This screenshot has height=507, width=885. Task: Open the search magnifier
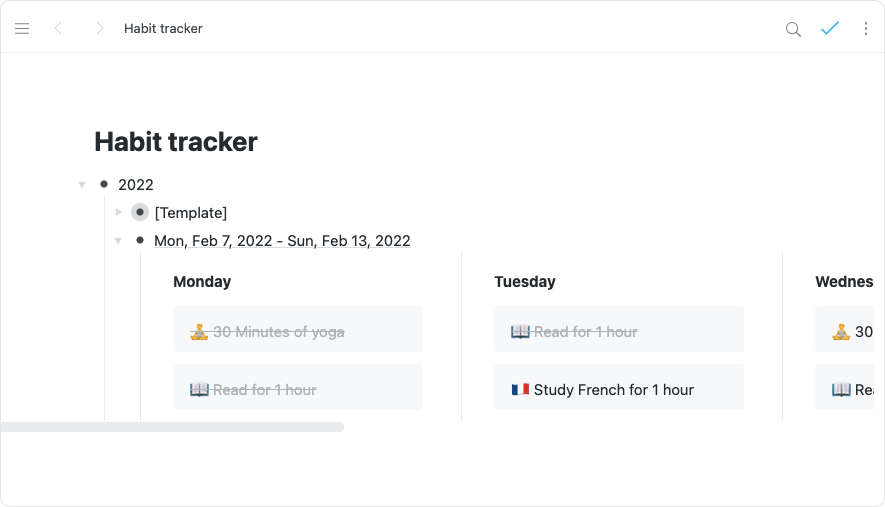(793, 29)
